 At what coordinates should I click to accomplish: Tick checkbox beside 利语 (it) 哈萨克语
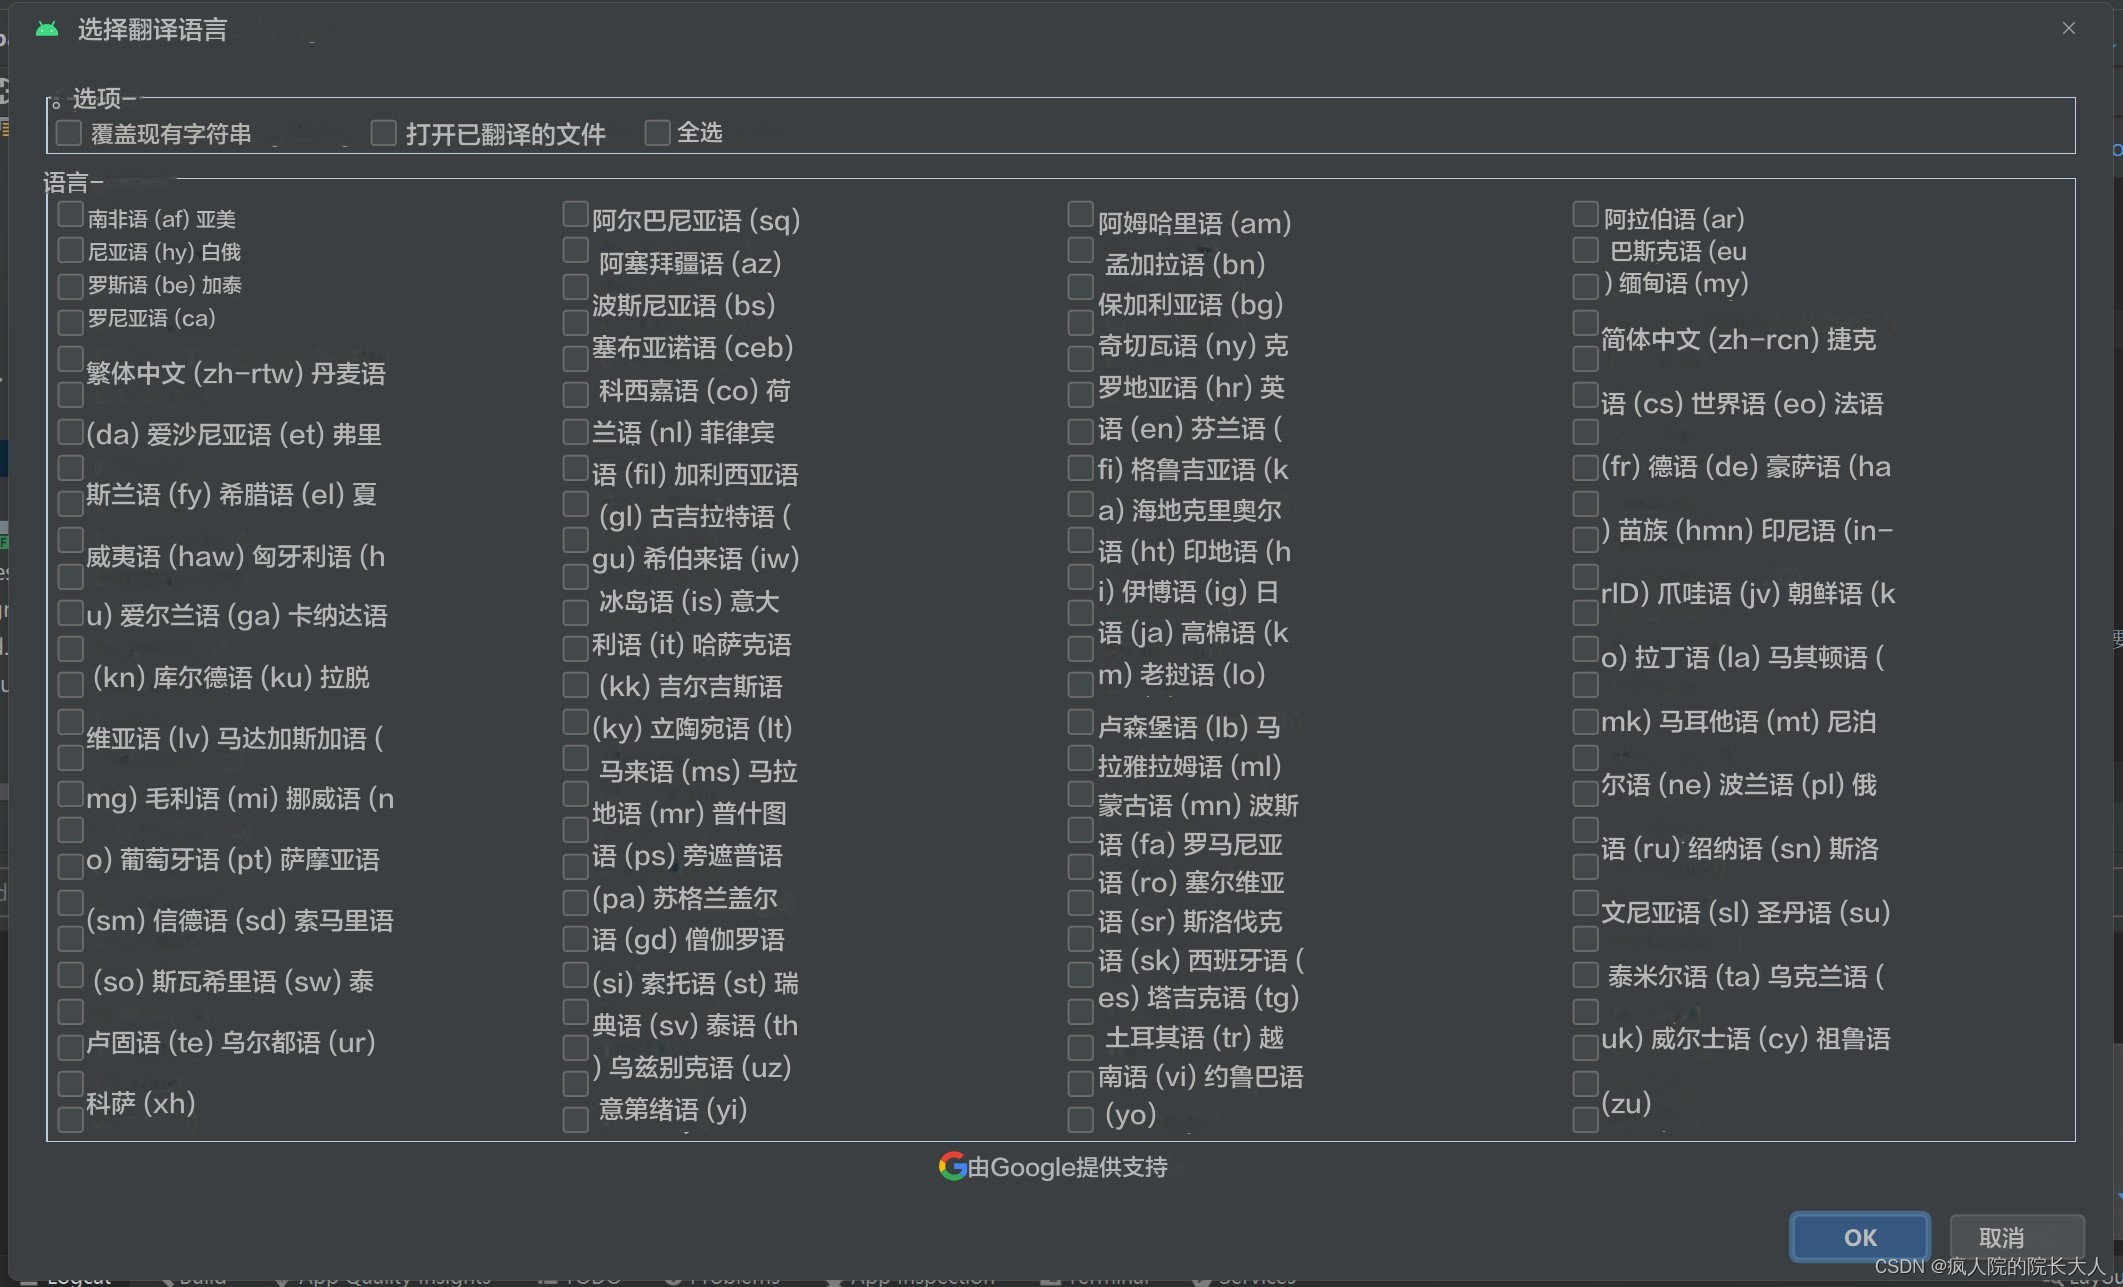click(575, 648)
